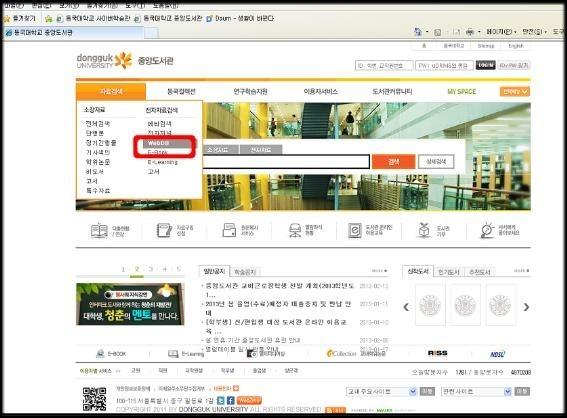Select 비도서 under 소장자료

tap(95, 171)
